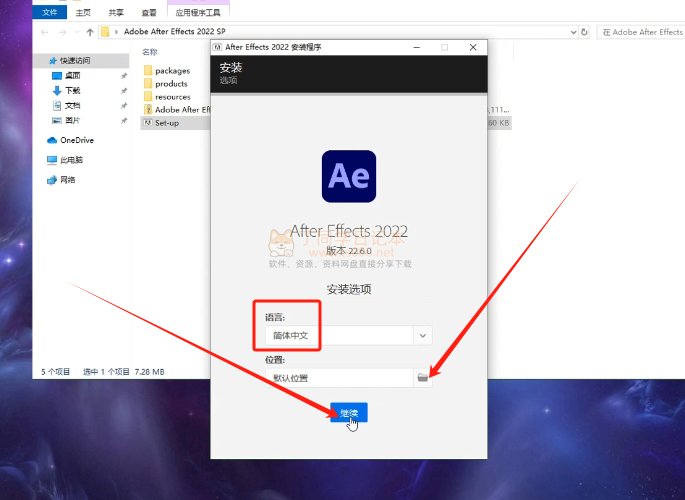This screenshot has width=685, height=500.
Task: Click Adobe After Effects 2022 SP path text
Action: coord(175,31)
